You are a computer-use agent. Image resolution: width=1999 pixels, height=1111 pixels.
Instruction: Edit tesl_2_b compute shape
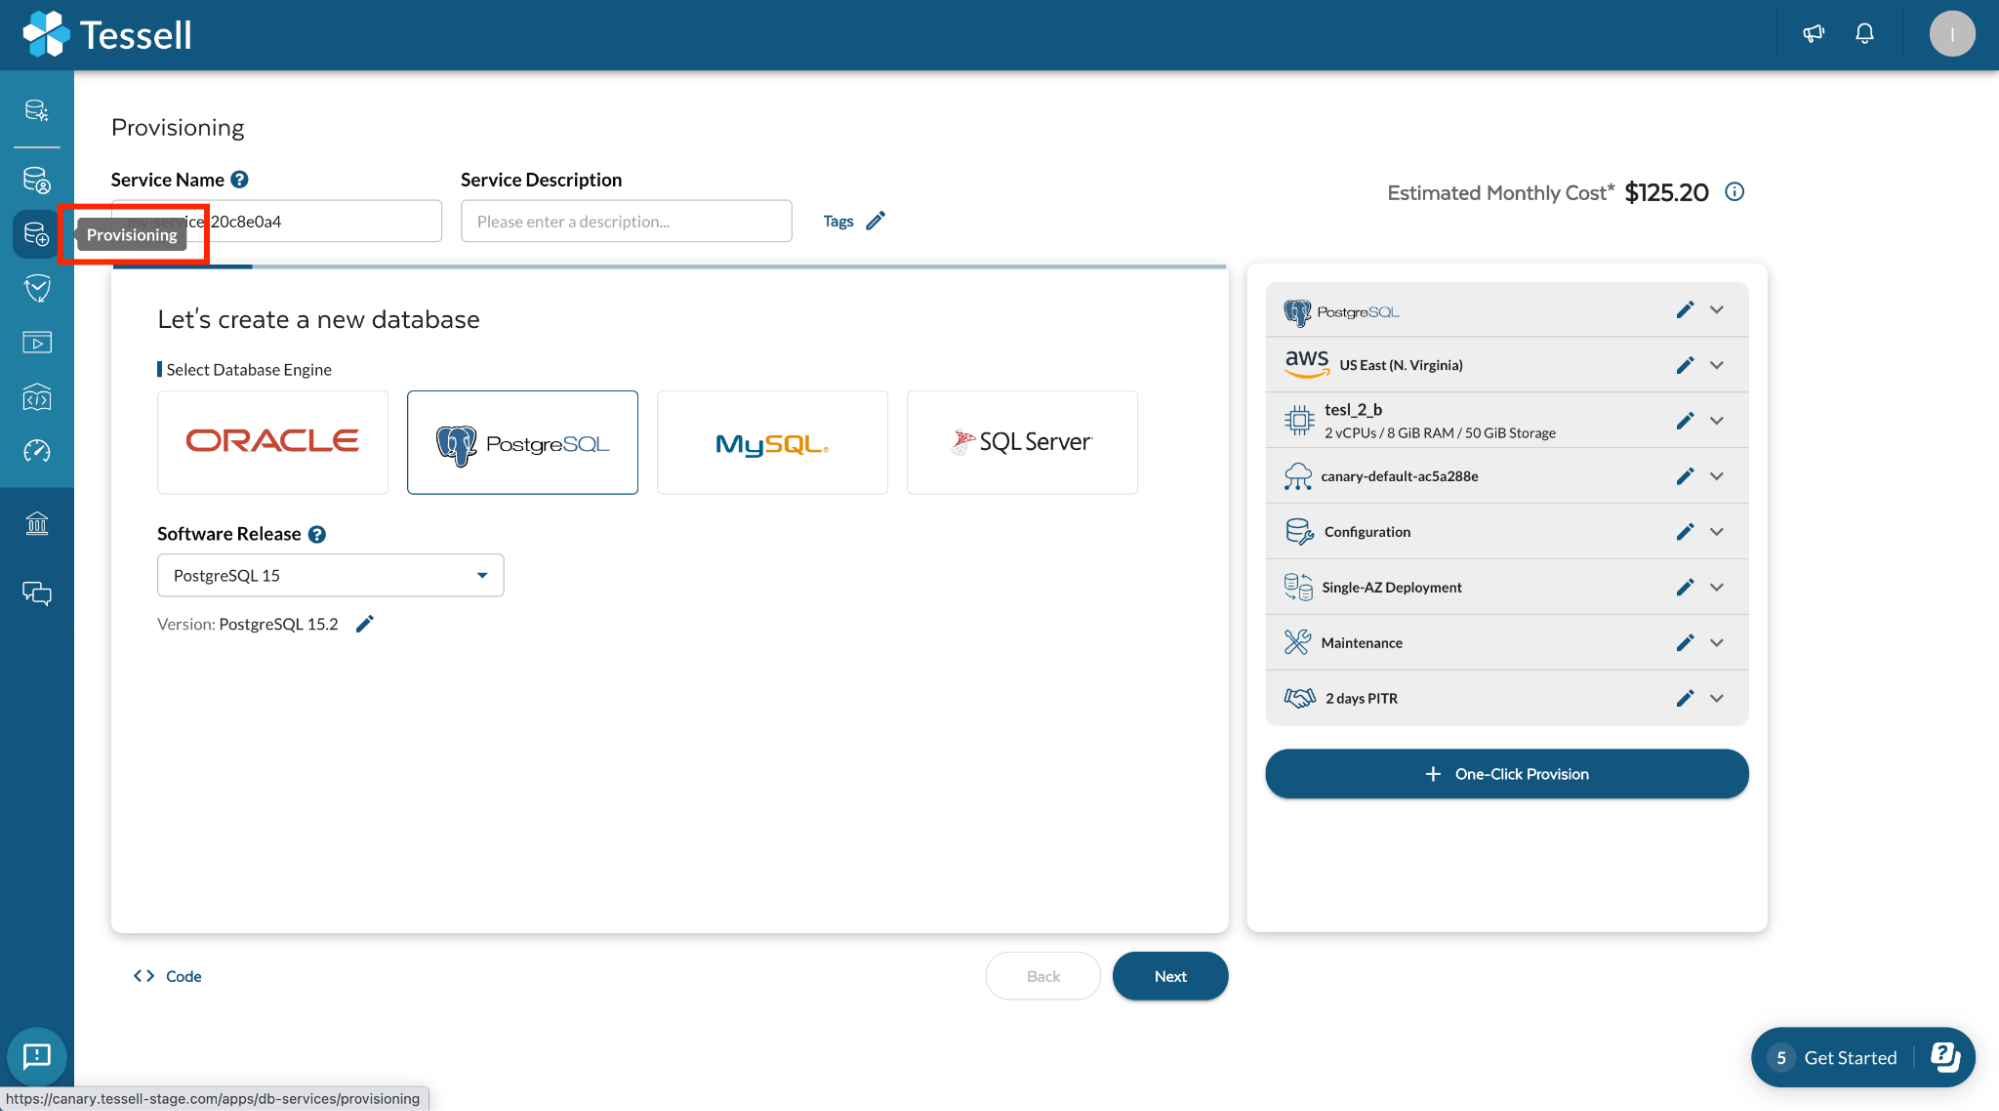pyautogui.click(x=1685, y=421)
